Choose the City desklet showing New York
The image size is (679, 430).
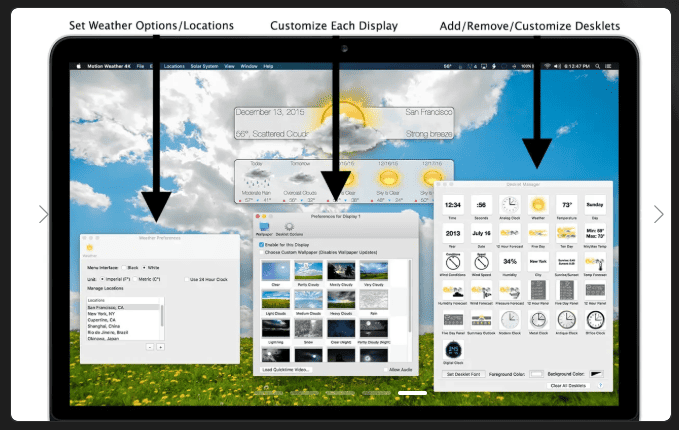pos(538,262)
